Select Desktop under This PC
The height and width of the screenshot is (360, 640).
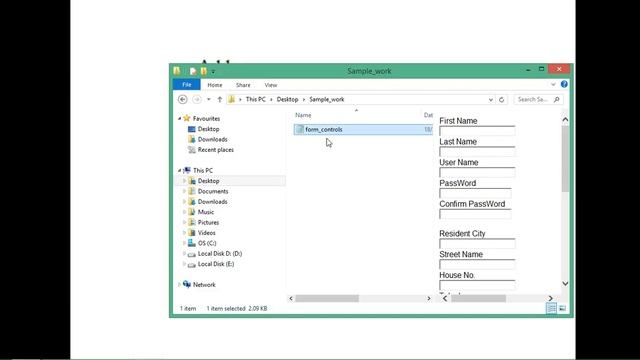[208, 181]
